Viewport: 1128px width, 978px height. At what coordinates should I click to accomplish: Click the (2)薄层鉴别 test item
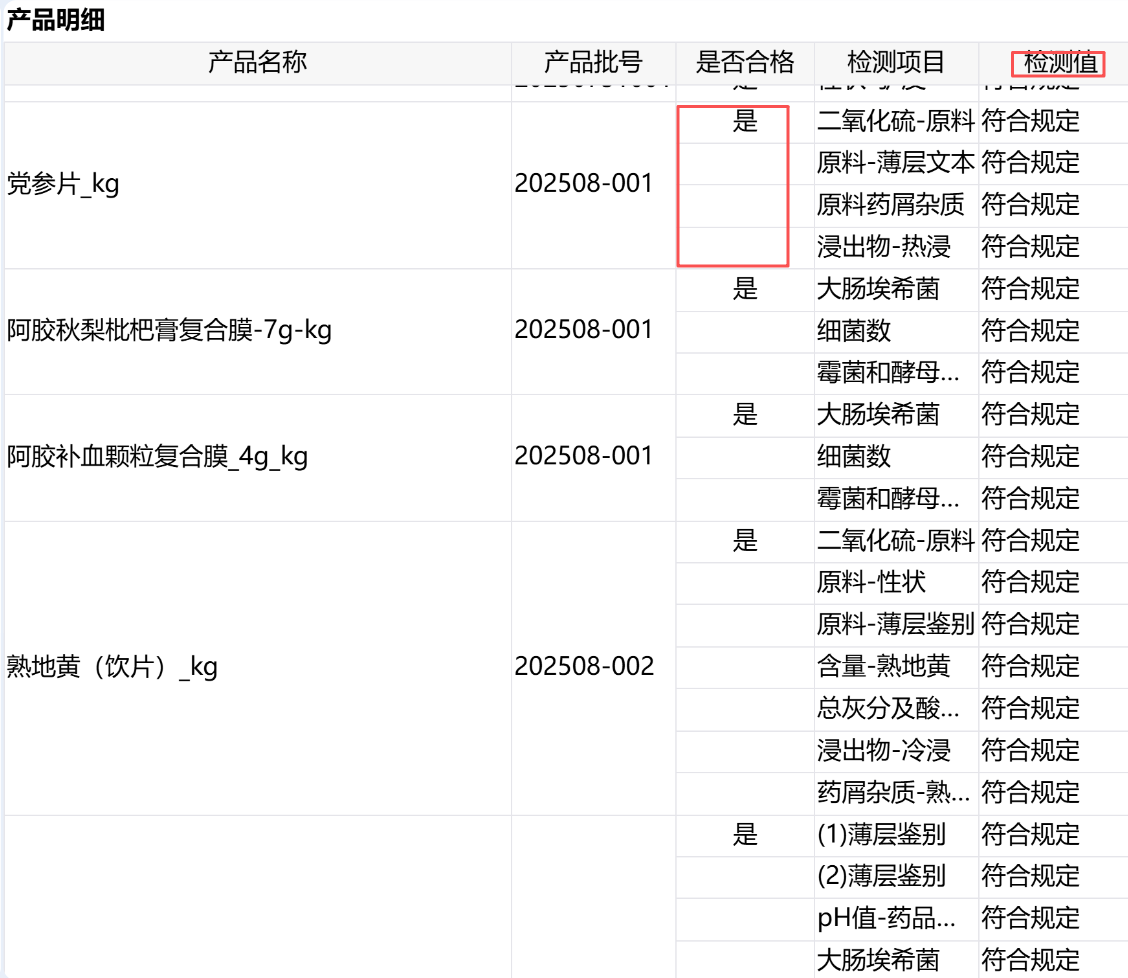881,877
